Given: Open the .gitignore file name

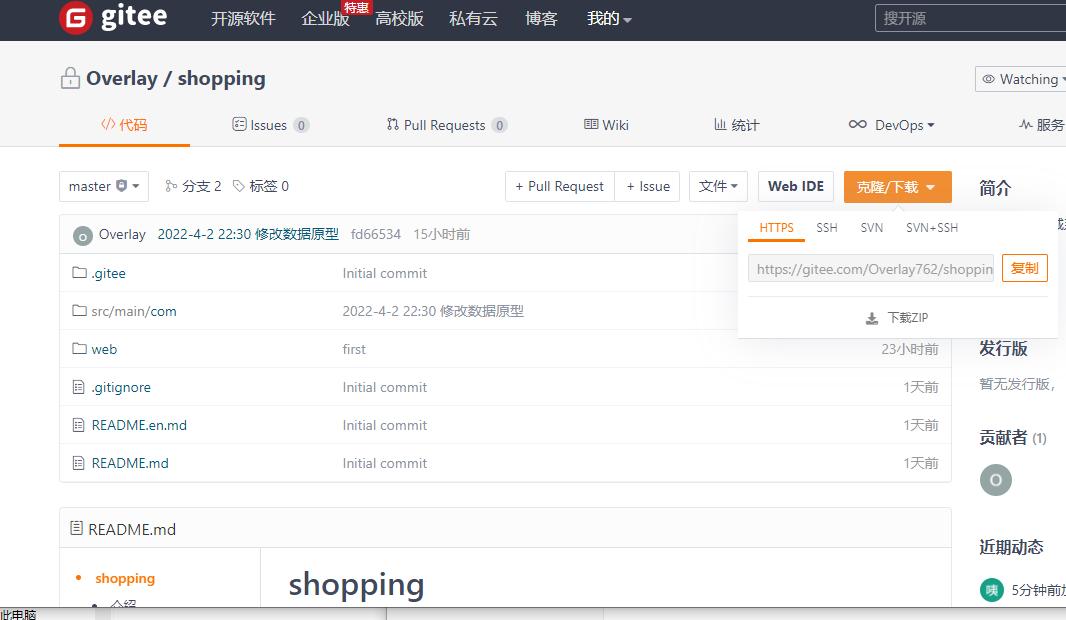Looking at the screenshot, I should click(121, 388).
